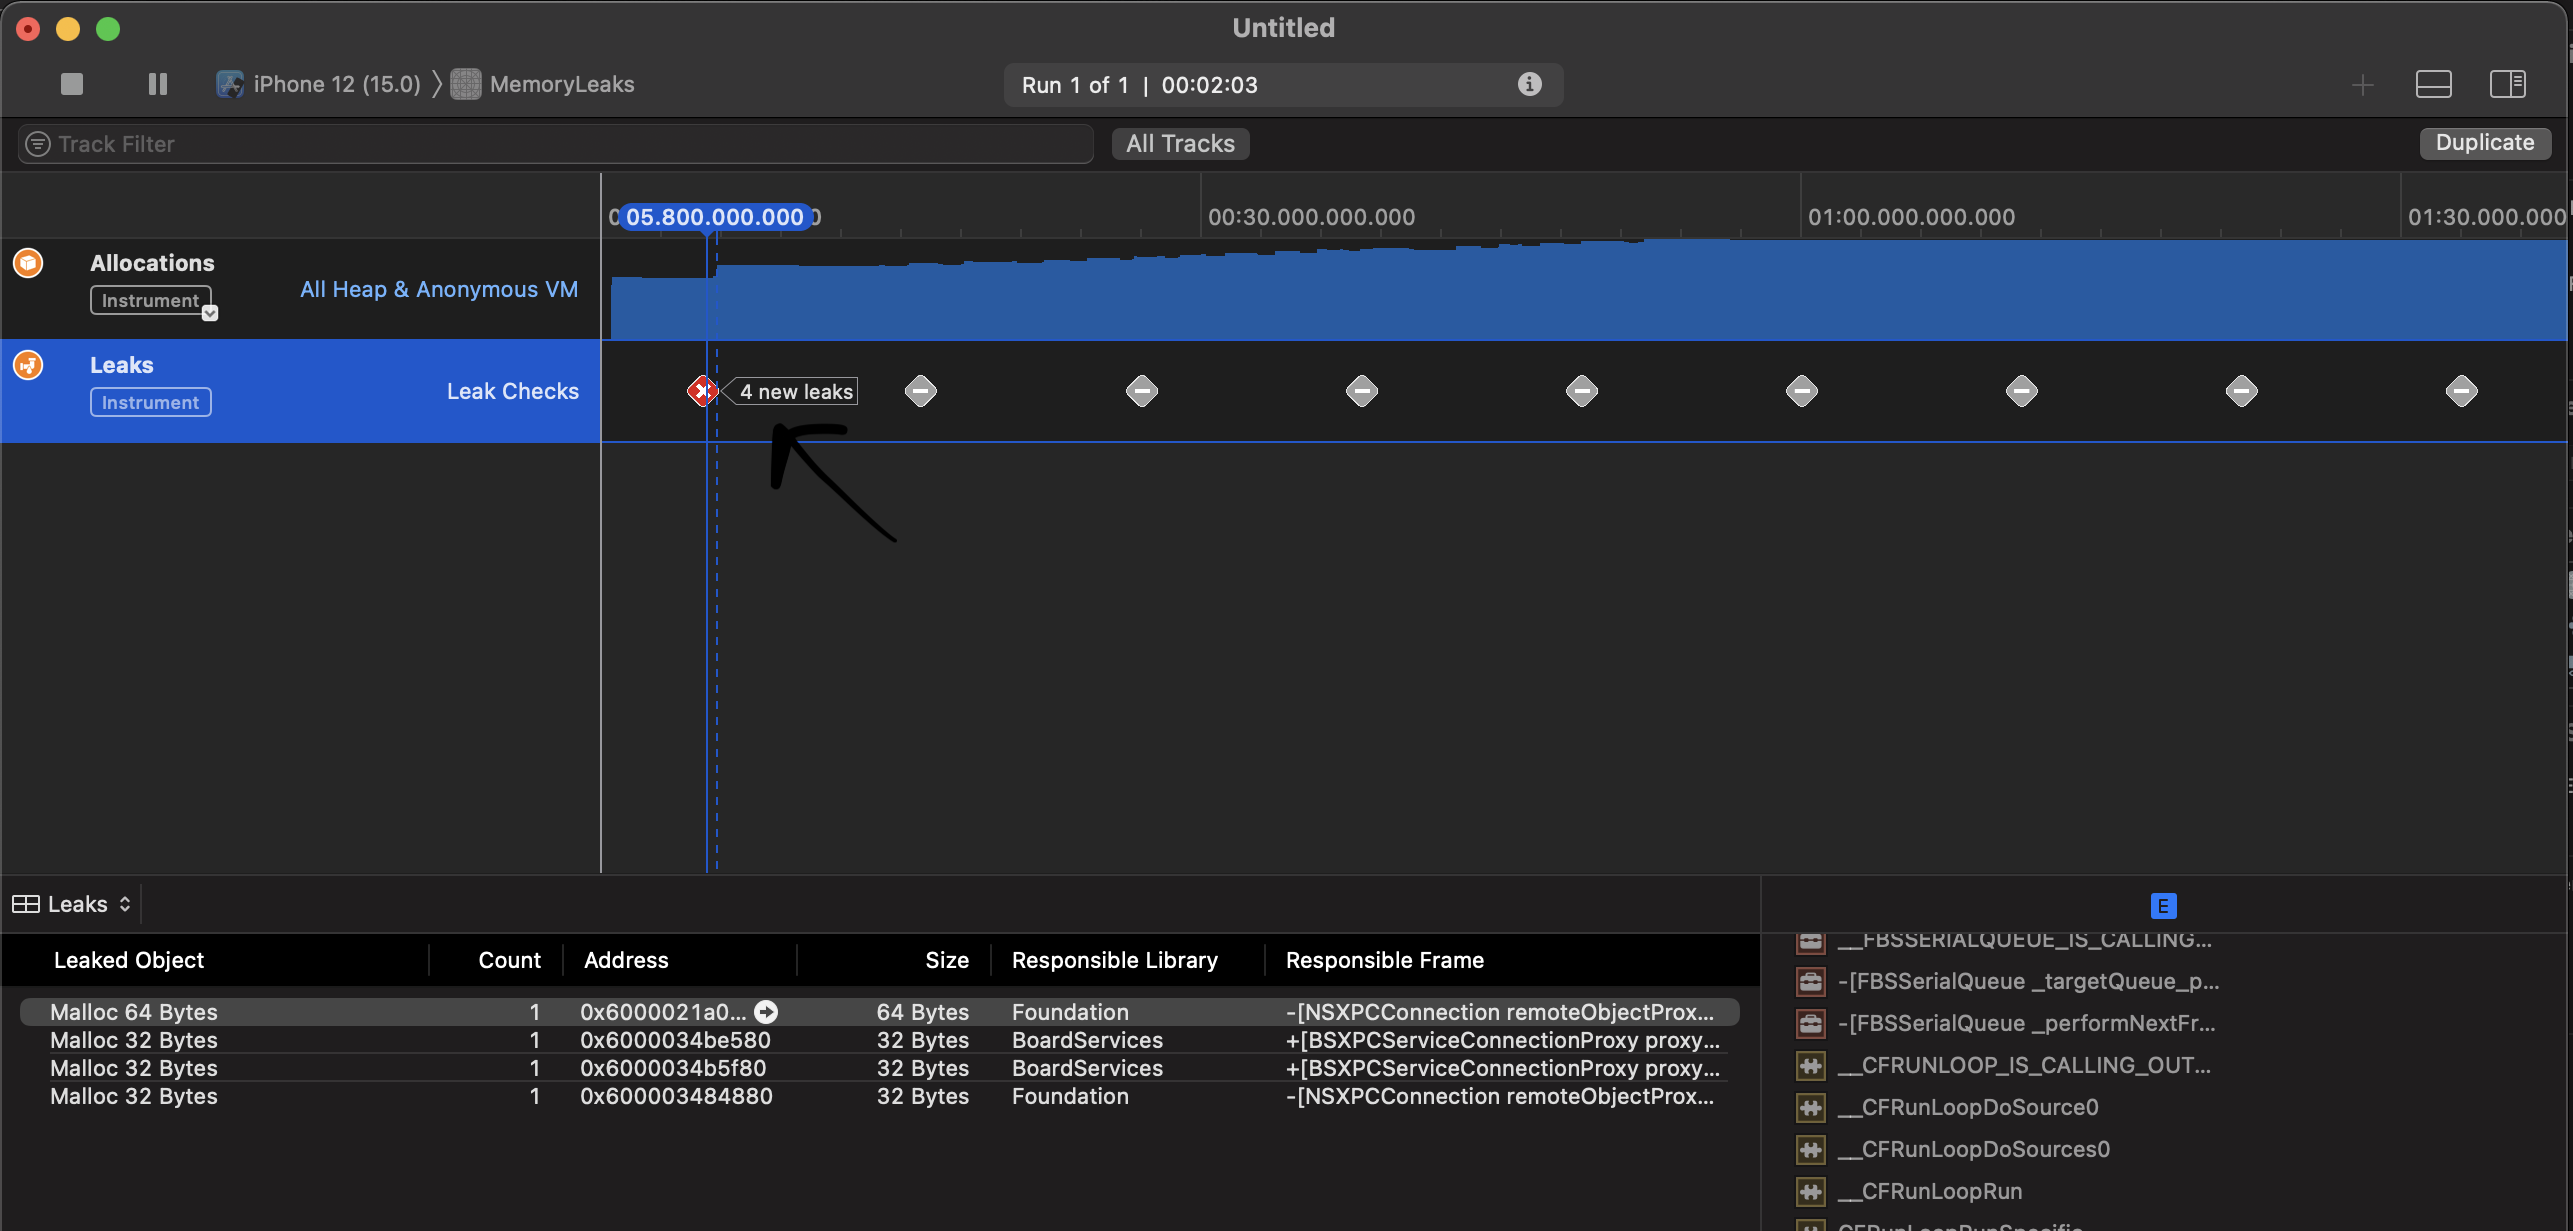Open the Track Filter filter icon
Image resolution: width=2573 pixels, height=1231 pixels.
coord(36,143)
